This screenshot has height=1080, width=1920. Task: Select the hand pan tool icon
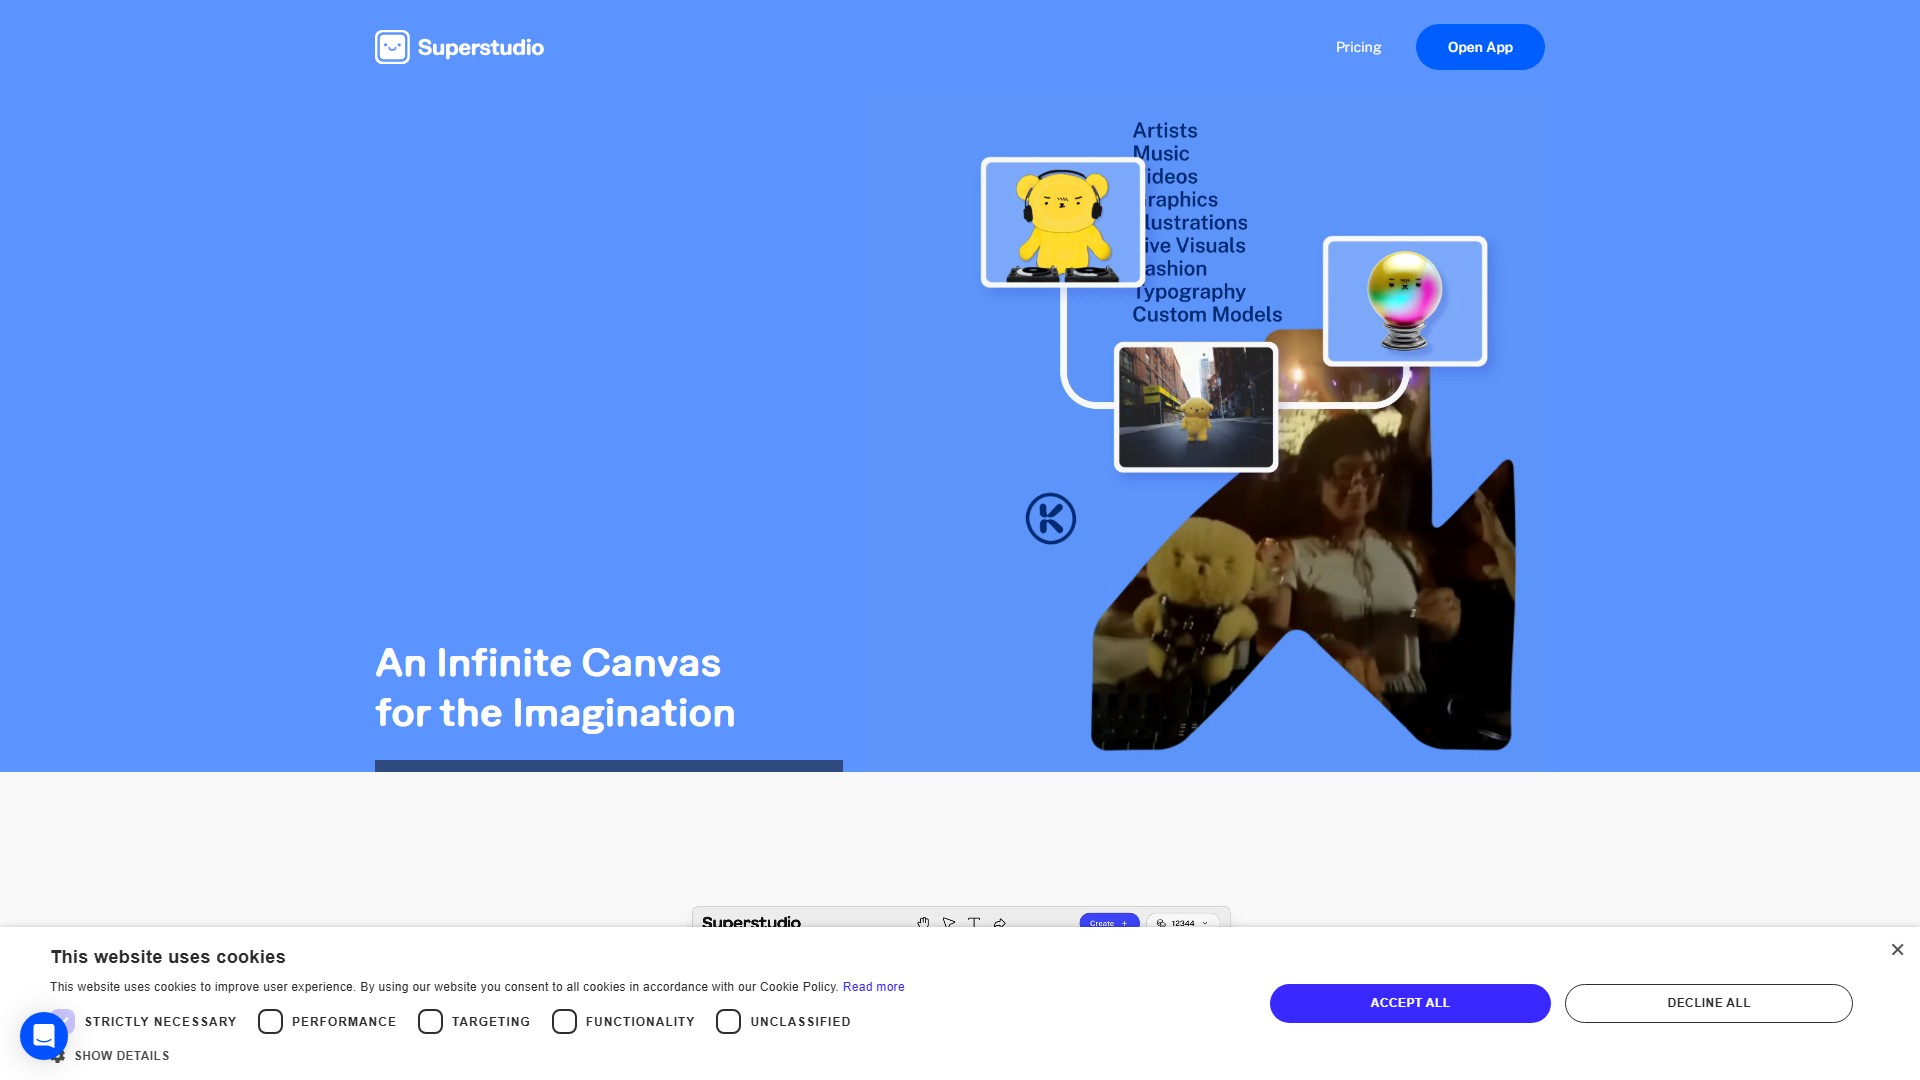[923, 923]
